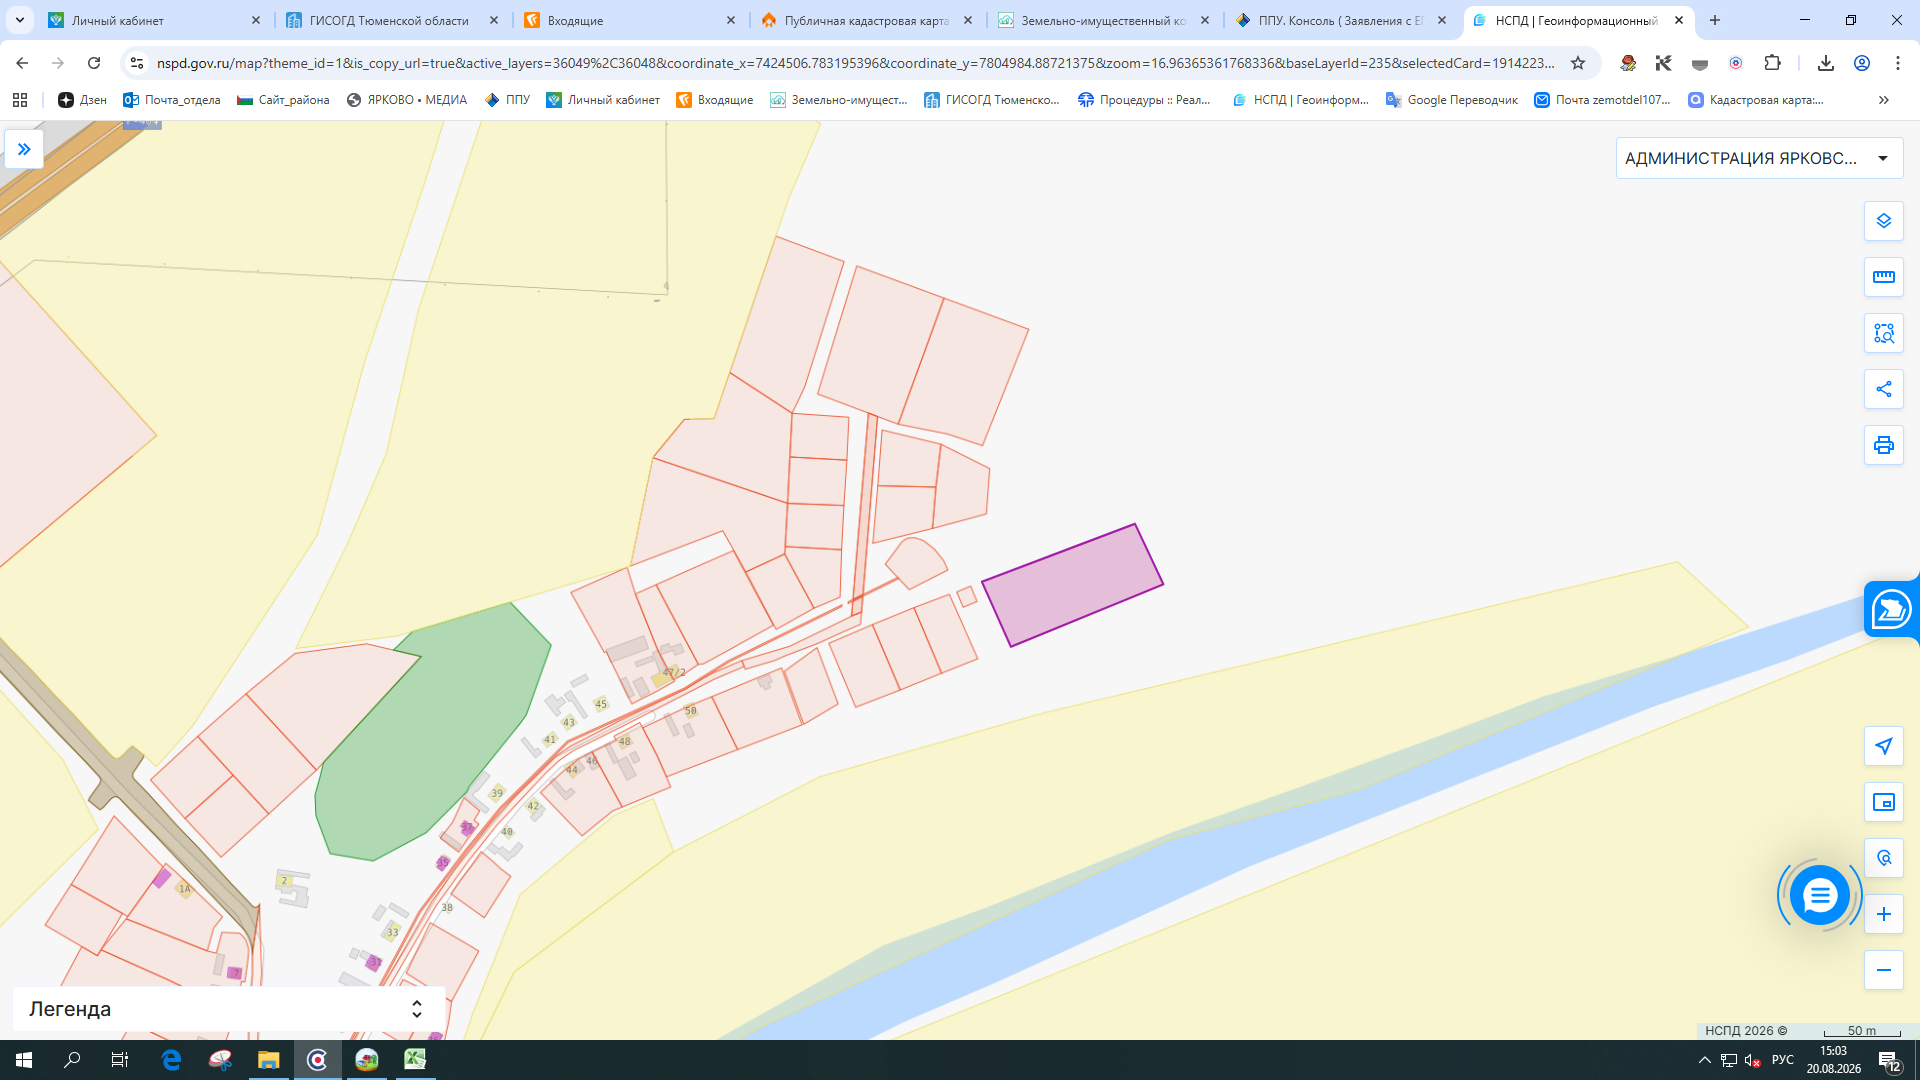The width and height of the screenshot is (1920, 1080).
Task: Click the browser address bar
Action: [855, 63]
